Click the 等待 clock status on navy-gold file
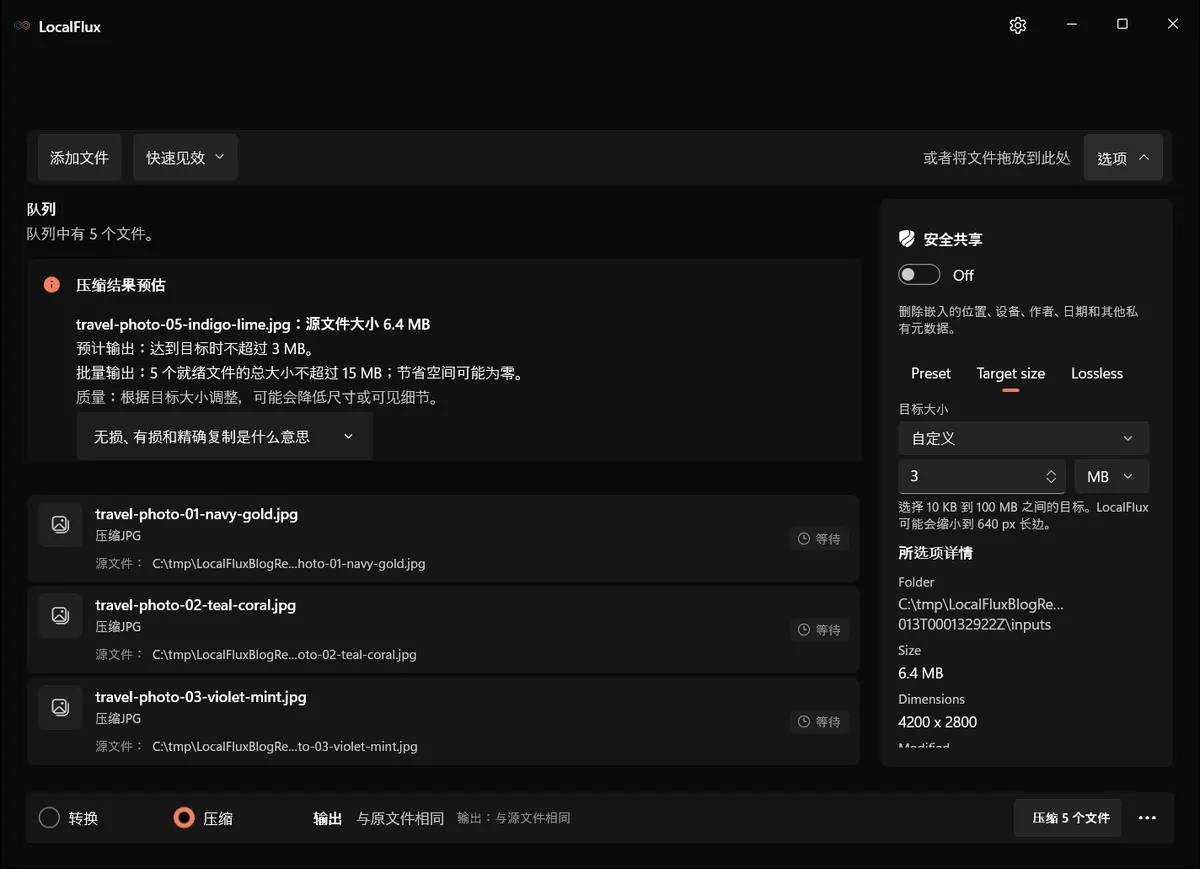The width and height of the screenshot is (1200, 869). [x=819, y=538]
